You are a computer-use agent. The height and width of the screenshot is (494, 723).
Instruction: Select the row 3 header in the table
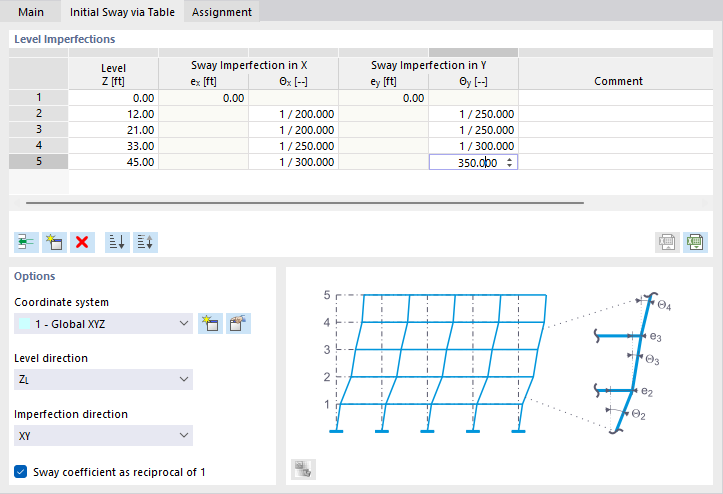39,129
